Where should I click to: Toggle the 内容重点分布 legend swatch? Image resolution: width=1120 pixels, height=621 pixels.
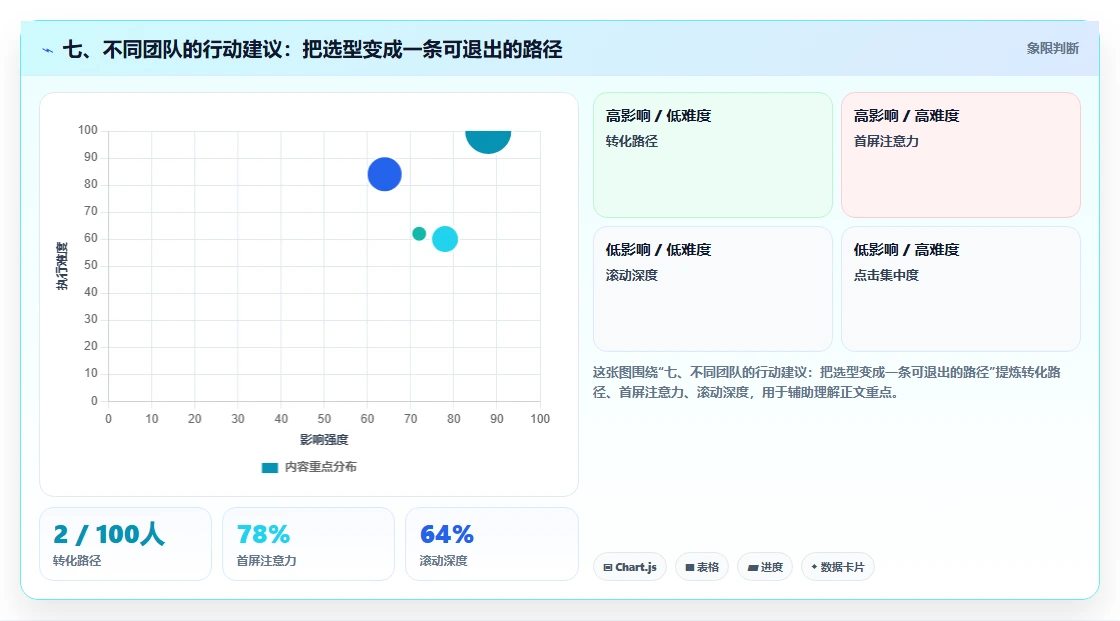click(x=269, y=467)
